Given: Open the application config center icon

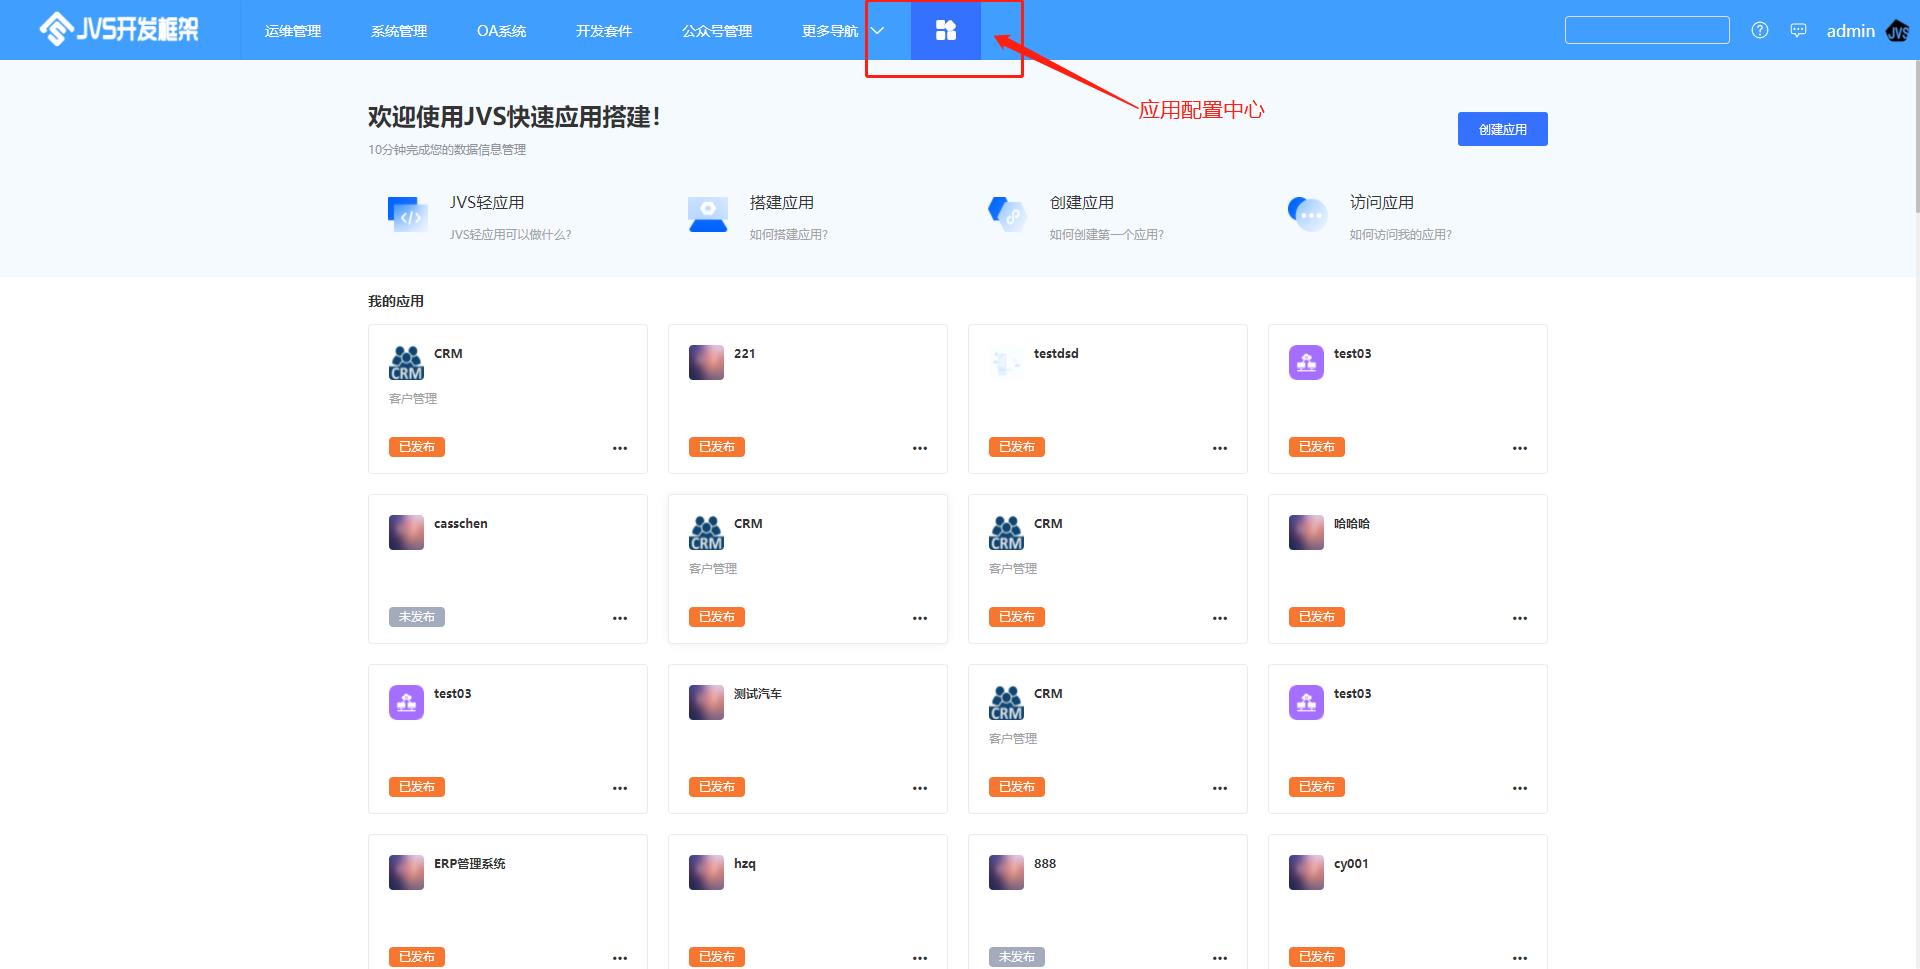Looking at the screenshot, I should [x=946, y=30].
